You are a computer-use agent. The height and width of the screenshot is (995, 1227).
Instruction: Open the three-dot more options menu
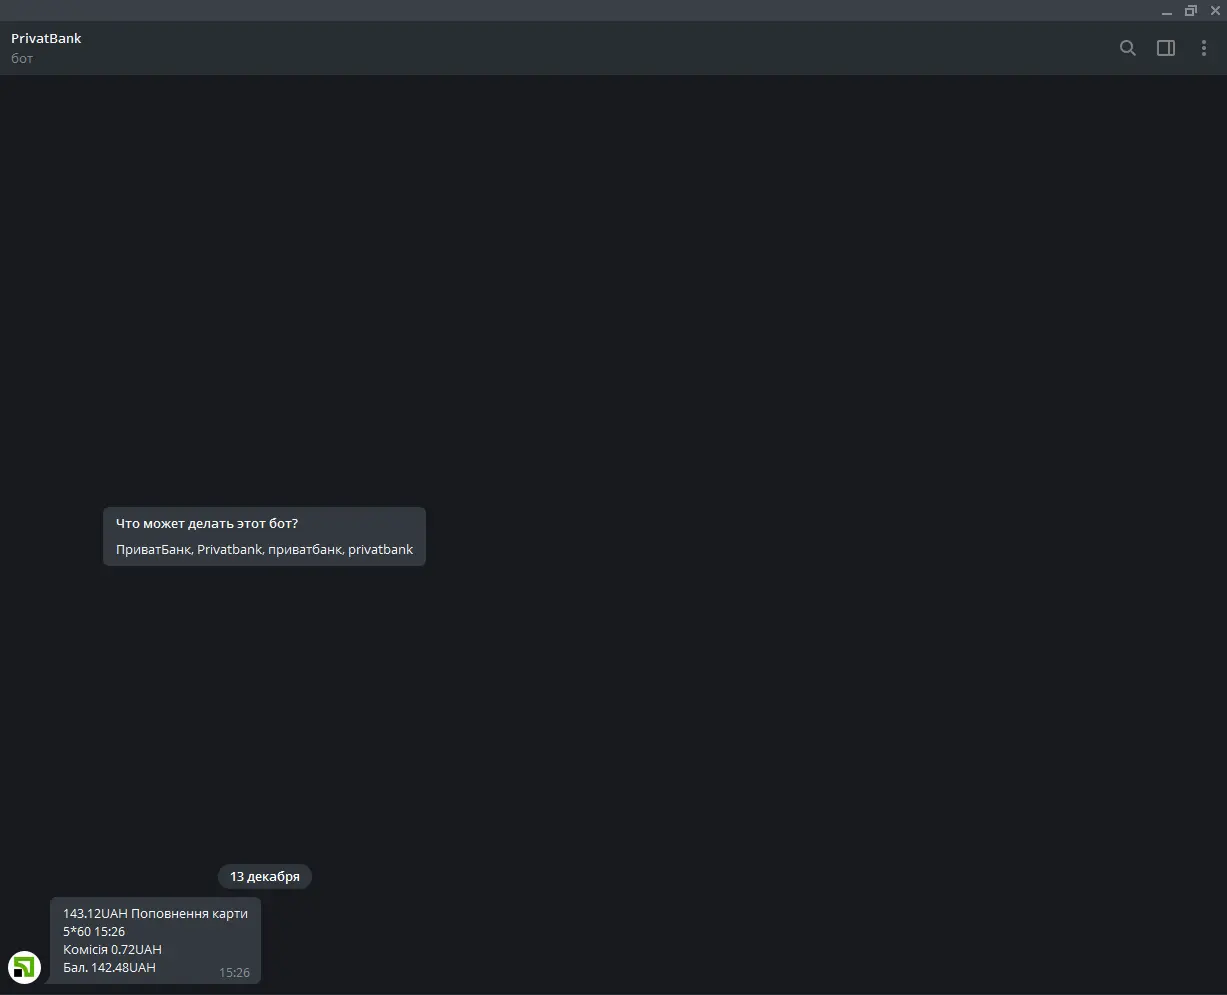tap(1204, 48)
